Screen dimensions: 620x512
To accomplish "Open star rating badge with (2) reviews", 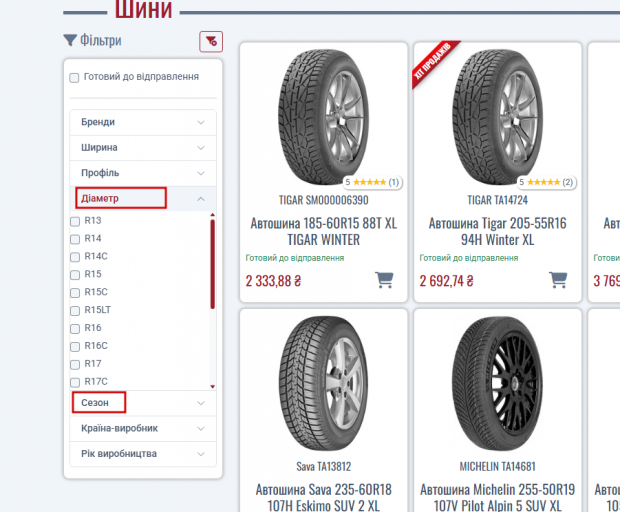I will [x=546, y=182].
